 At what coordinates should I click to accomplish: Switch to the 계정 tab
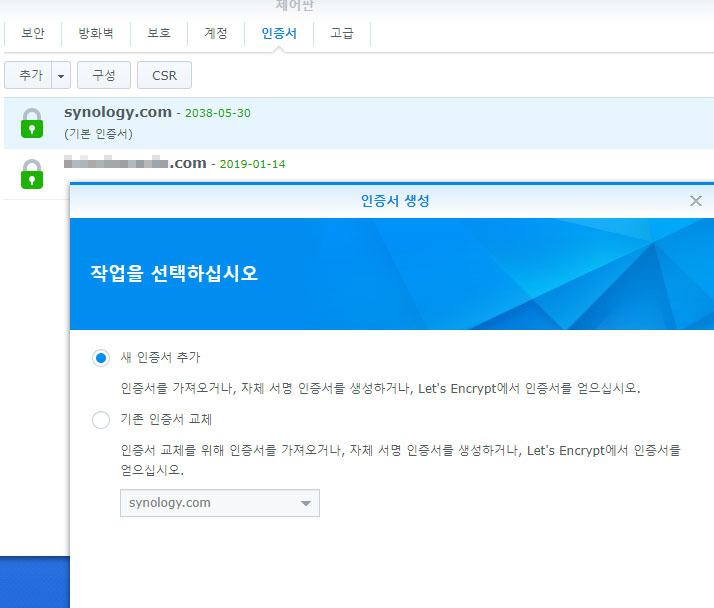(x=216, y=33)
